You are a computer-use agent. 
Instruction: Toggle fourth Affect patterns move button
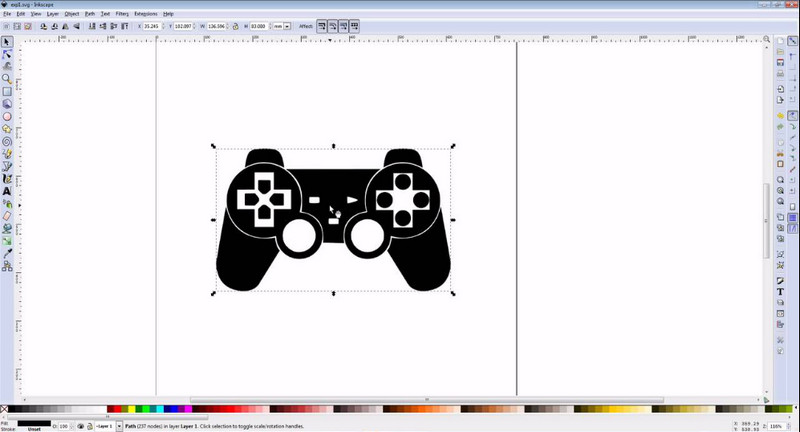coord(354,26)
